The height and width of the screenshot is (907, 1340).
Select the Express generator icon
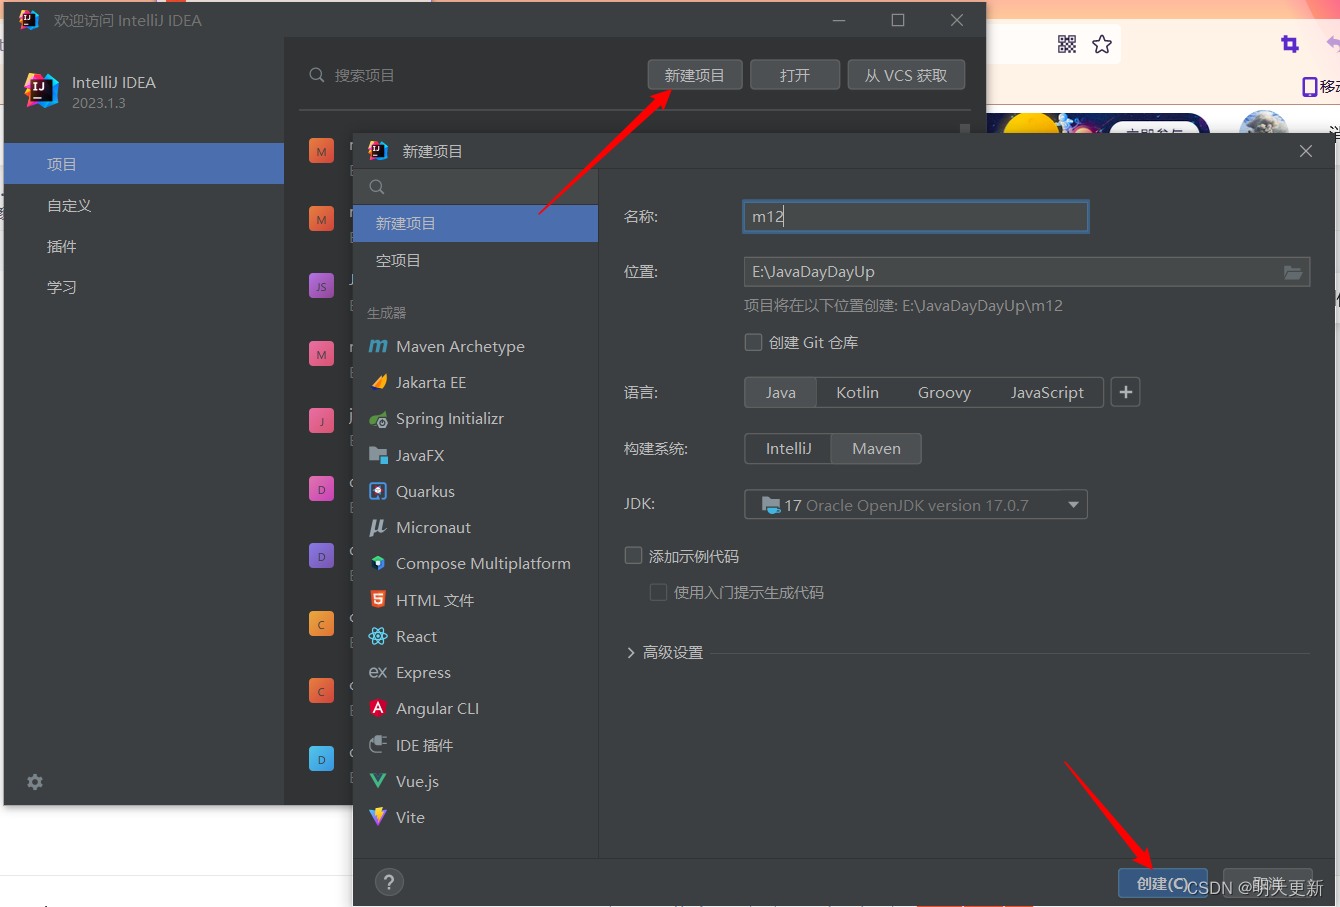[378, 672]
